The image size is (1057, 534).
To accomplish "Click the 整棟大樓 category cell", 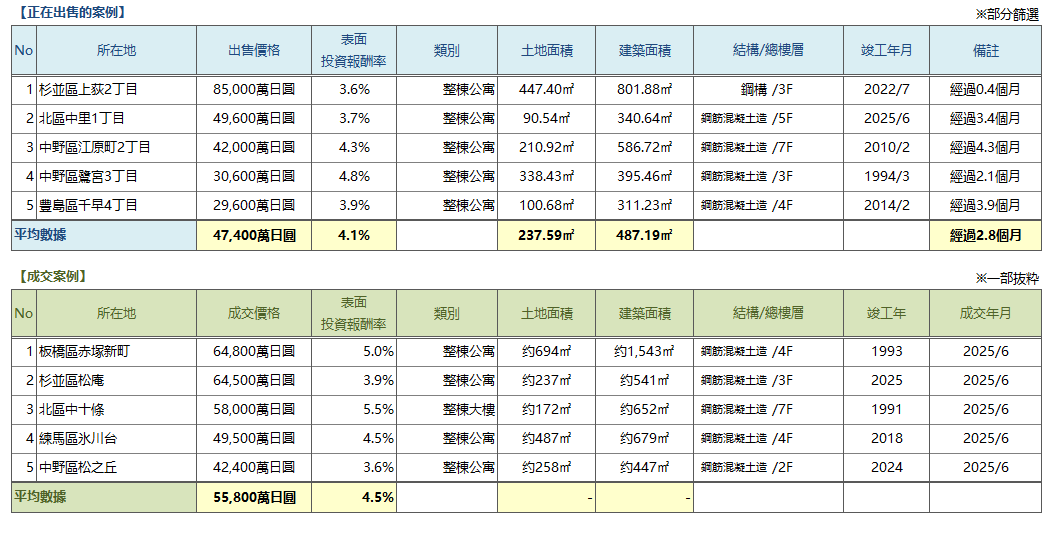I will (x=468, y=409).
